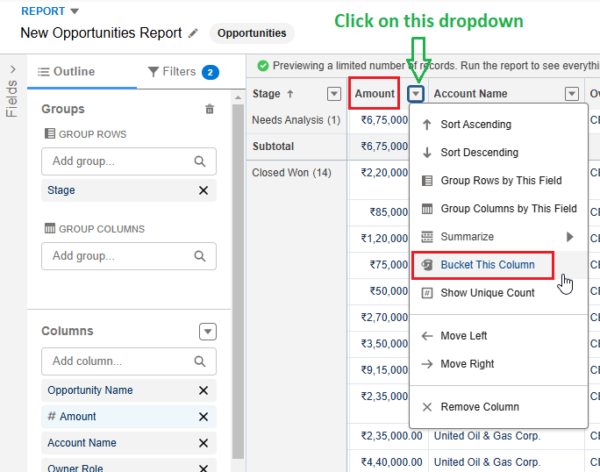600x472 pixels.
Task: Open the Columns section dropdown menu
Action: tap(208, 332)
